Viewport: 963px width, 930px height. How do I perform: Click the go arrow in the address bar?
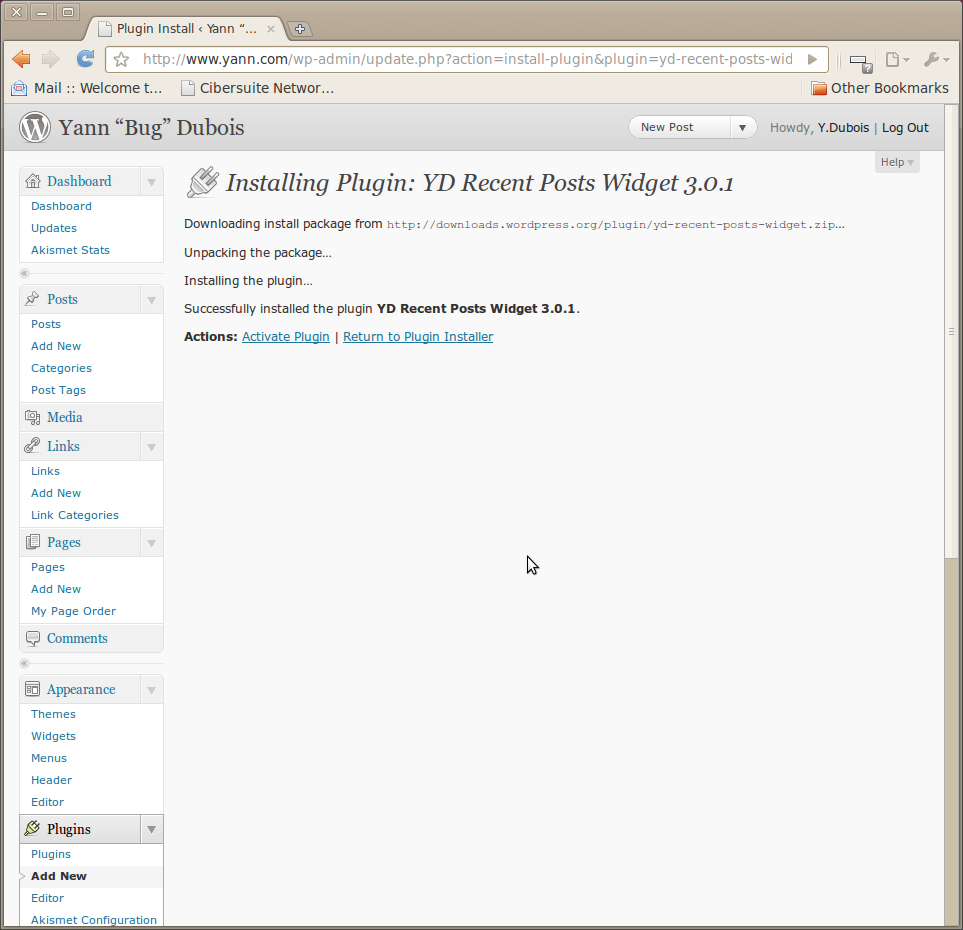pyautogui.click(x=812, y=60)
